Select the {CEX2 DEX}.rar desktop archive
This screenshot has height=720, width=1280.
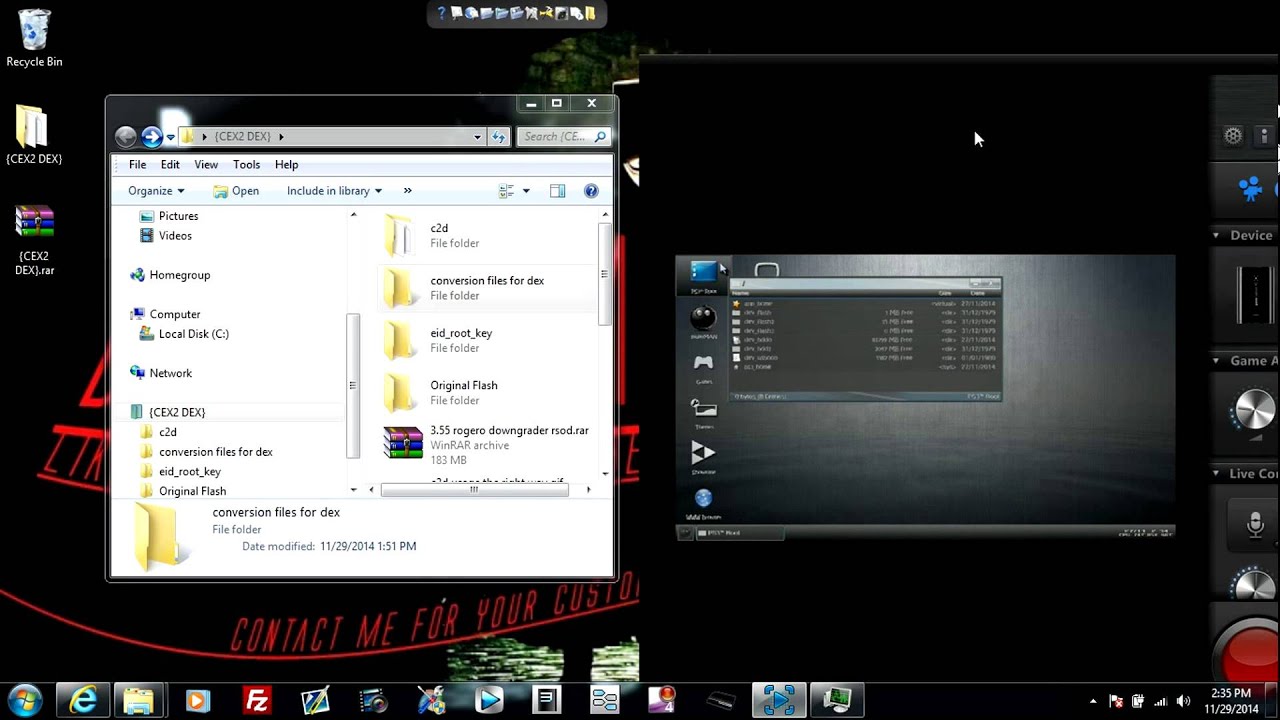tap(34, 240)
